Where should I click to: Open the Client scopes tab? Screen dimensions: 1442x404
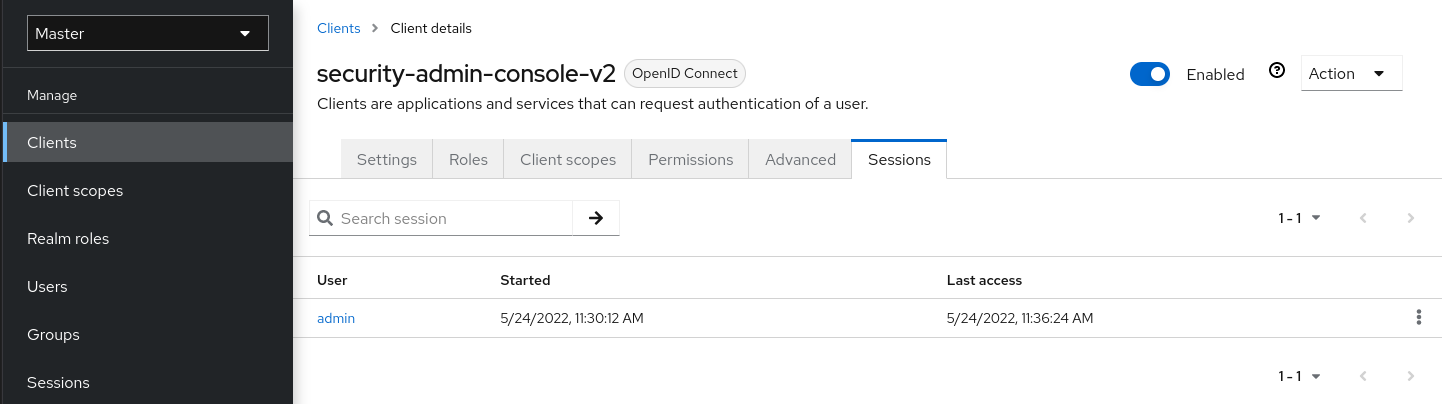point(567,160)
